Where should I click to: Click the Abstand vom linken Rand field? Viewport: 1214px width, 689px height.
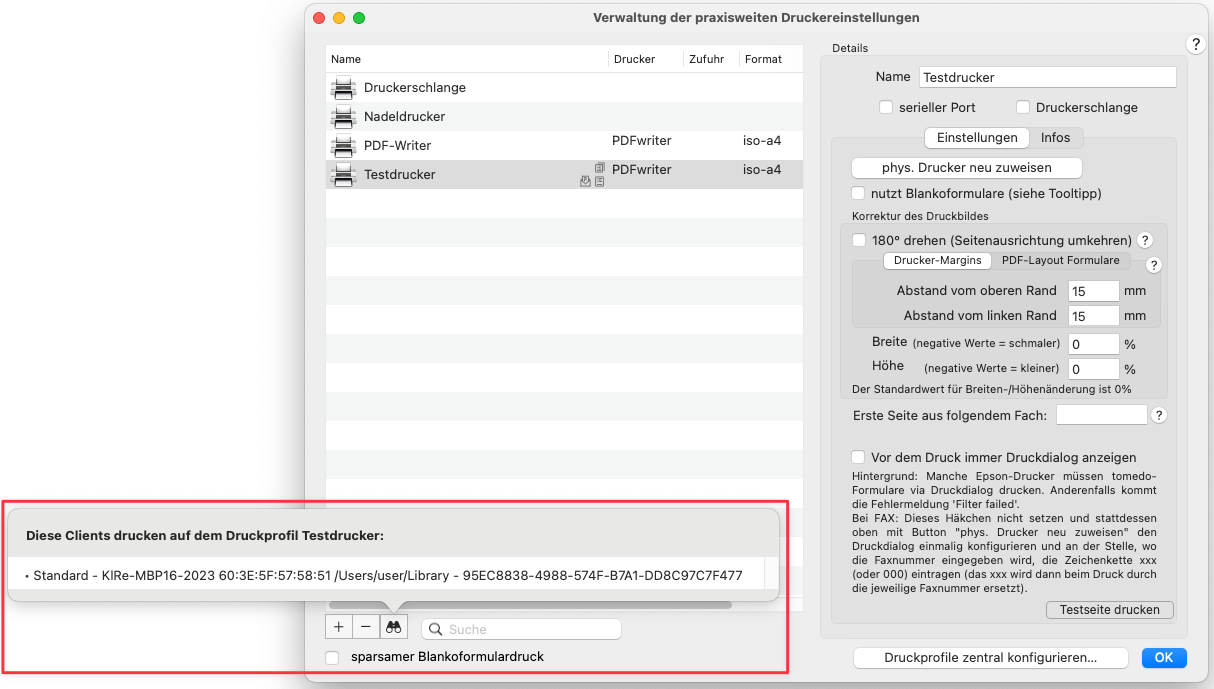point(1093,316)
